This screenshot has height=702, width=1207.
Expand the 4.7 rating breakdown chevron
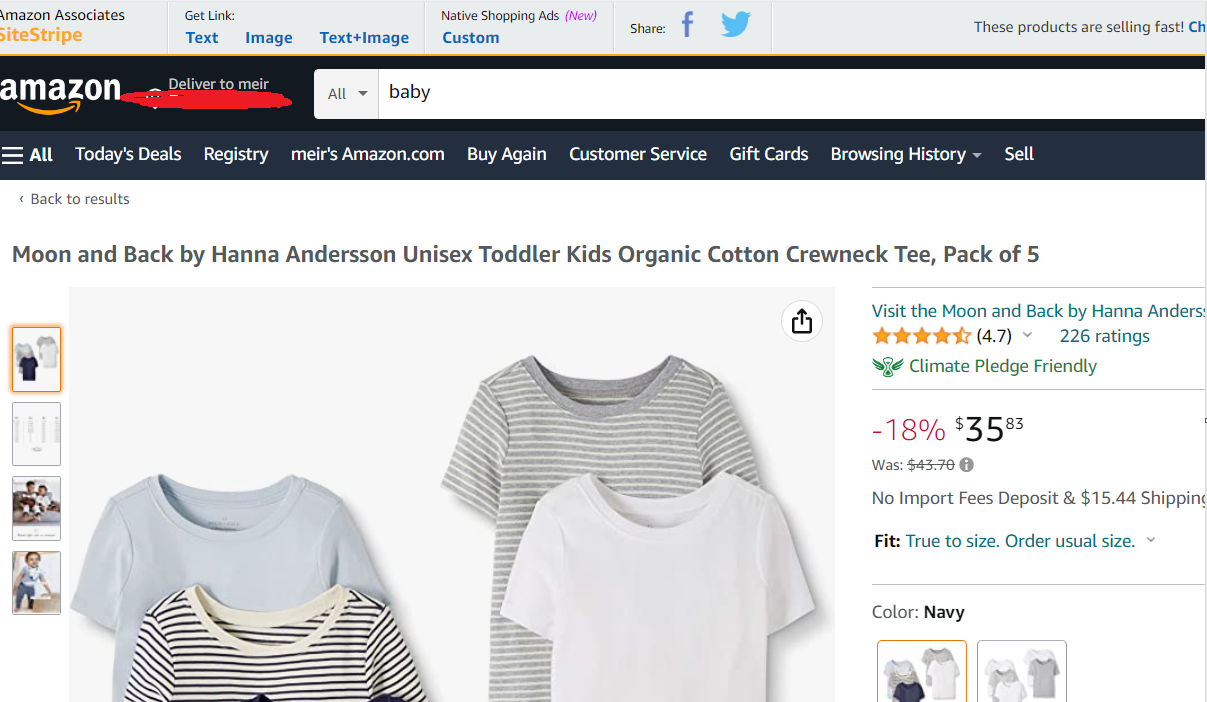tap(1027, 336)
